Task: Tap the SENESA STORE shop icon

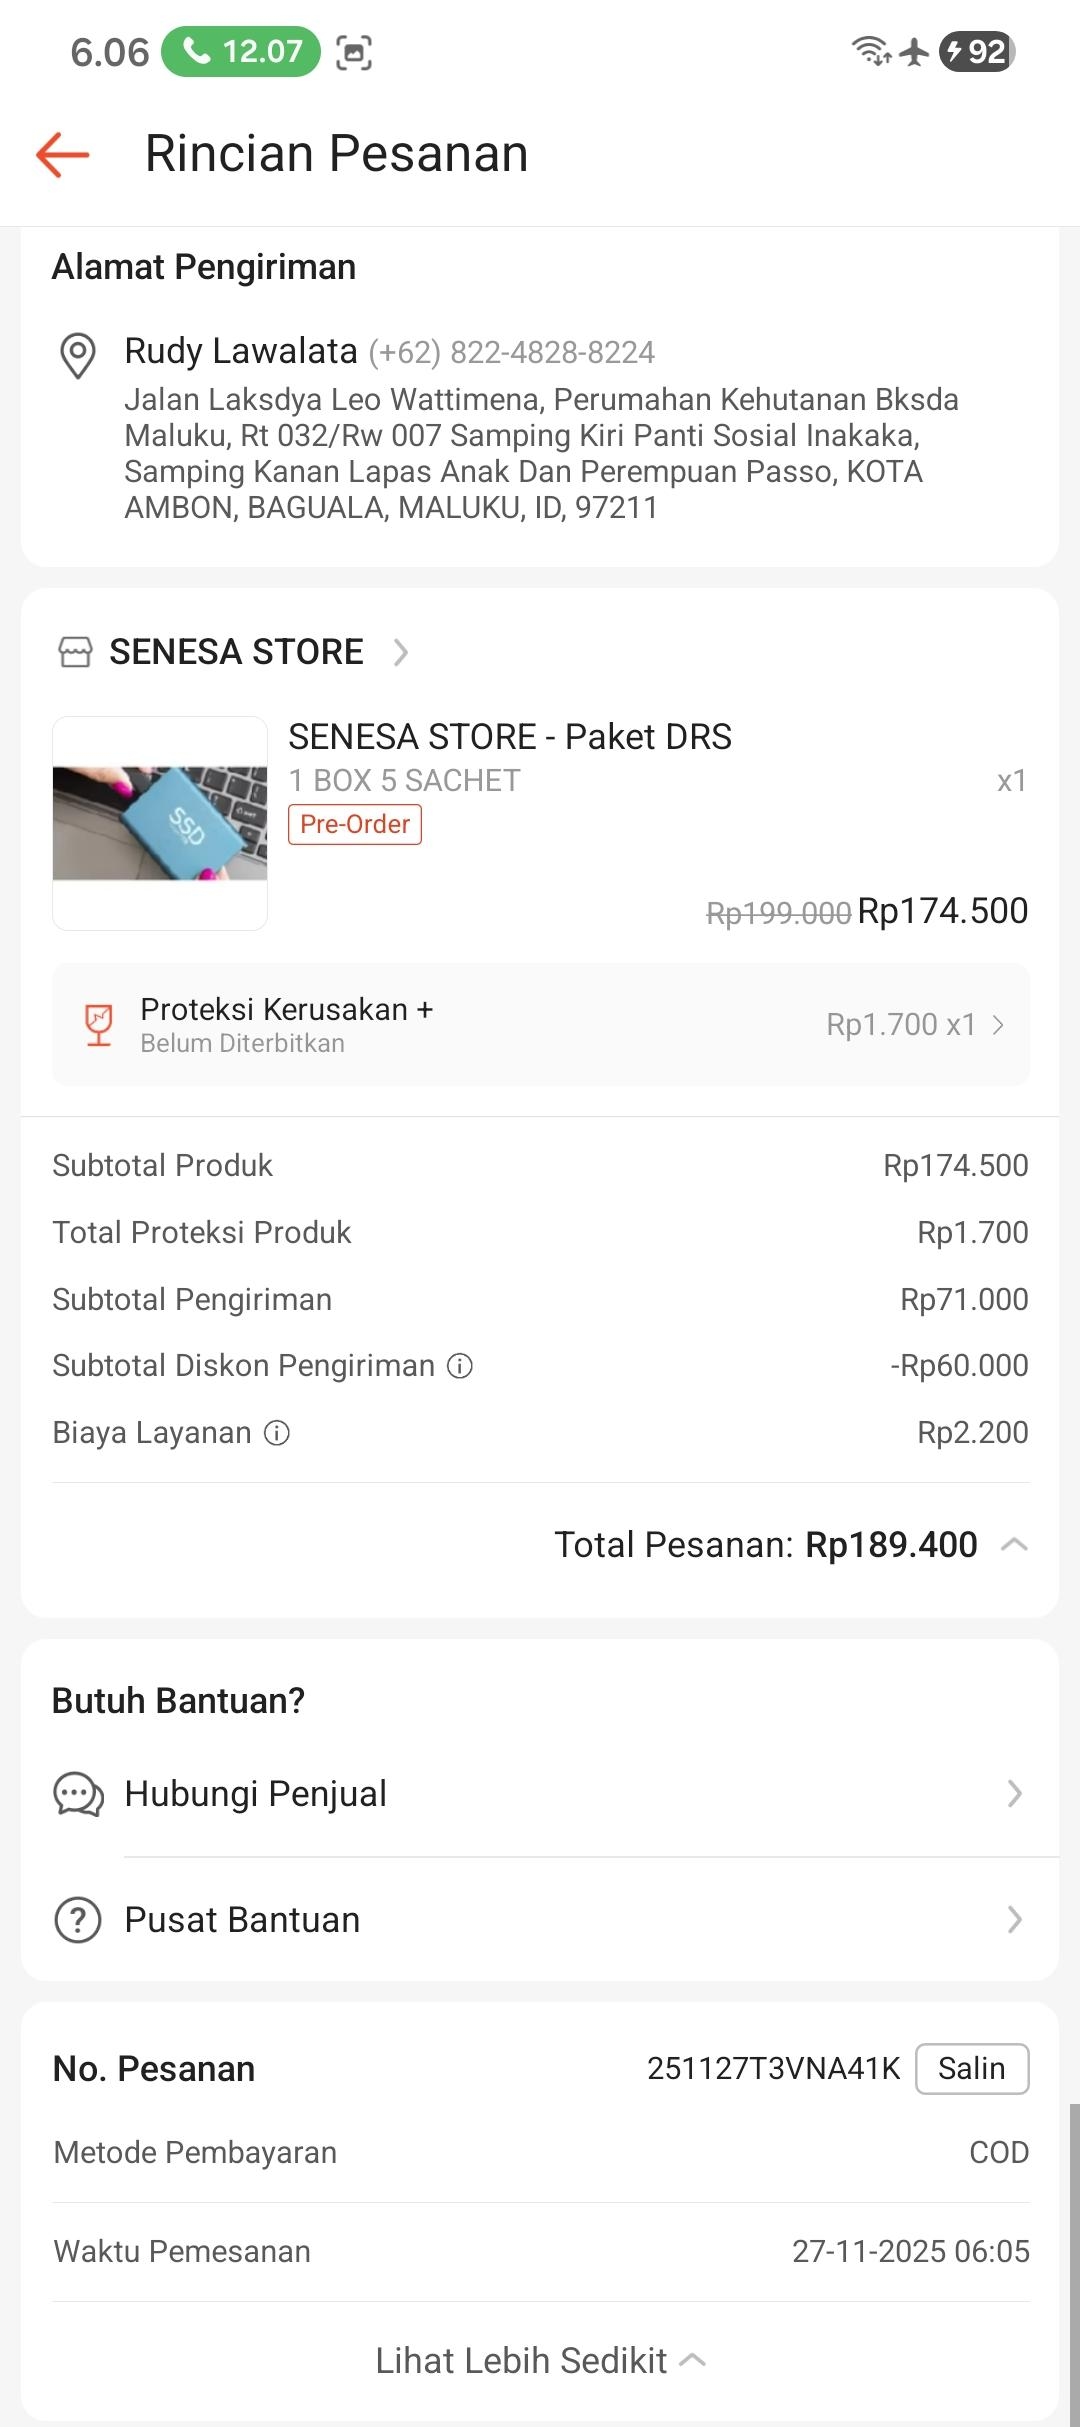Action: 75,652
